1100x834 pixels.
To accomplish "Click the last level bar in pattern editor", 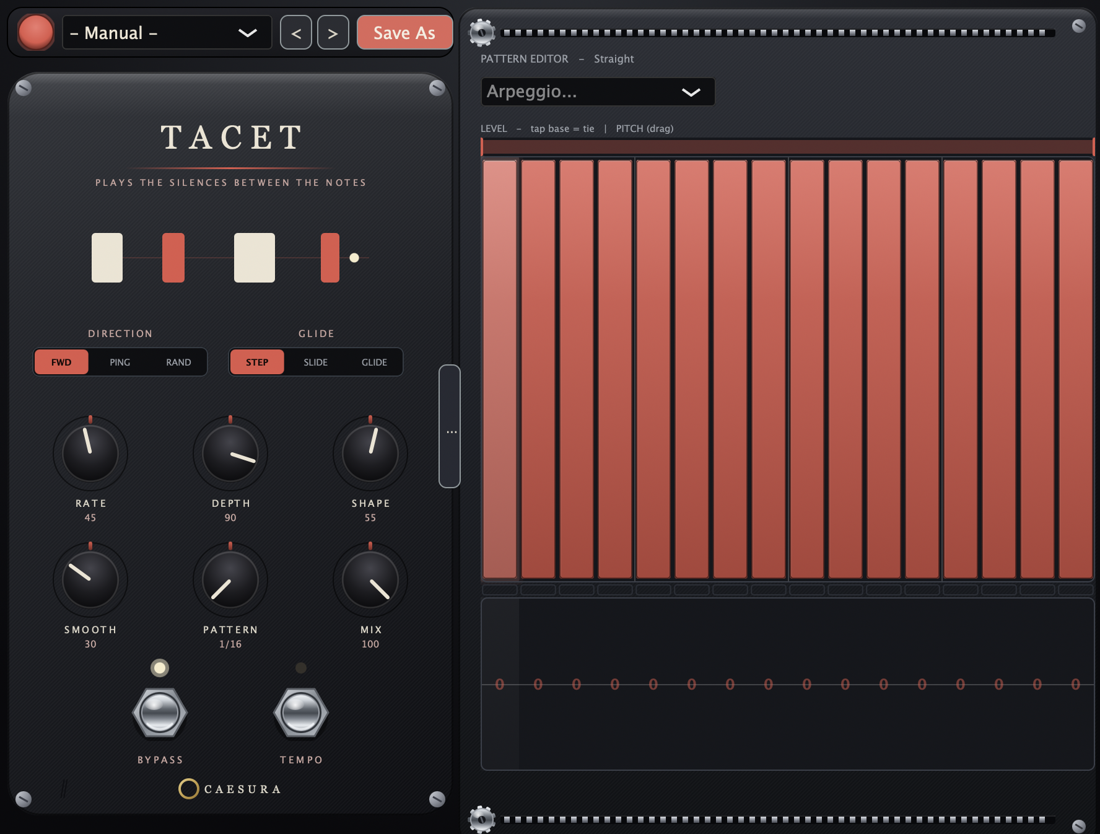I will pos(1075,369).
